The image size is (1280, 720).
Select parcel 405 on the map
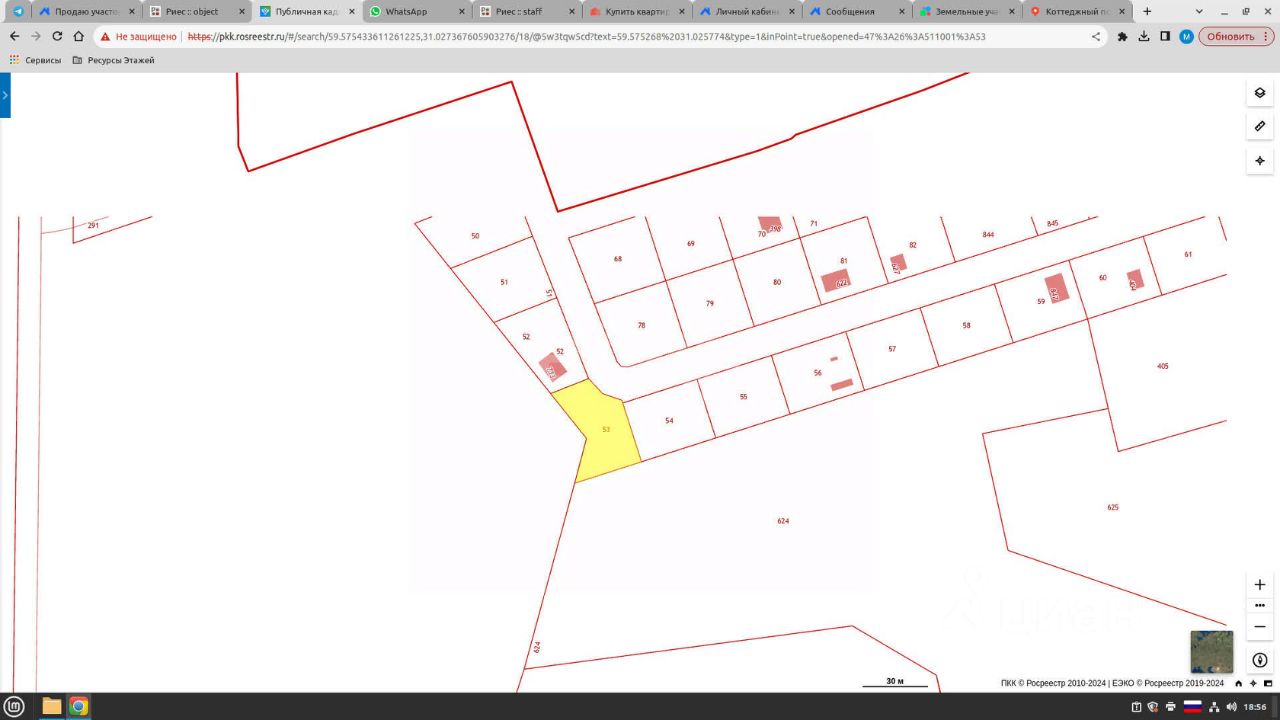1162,367
